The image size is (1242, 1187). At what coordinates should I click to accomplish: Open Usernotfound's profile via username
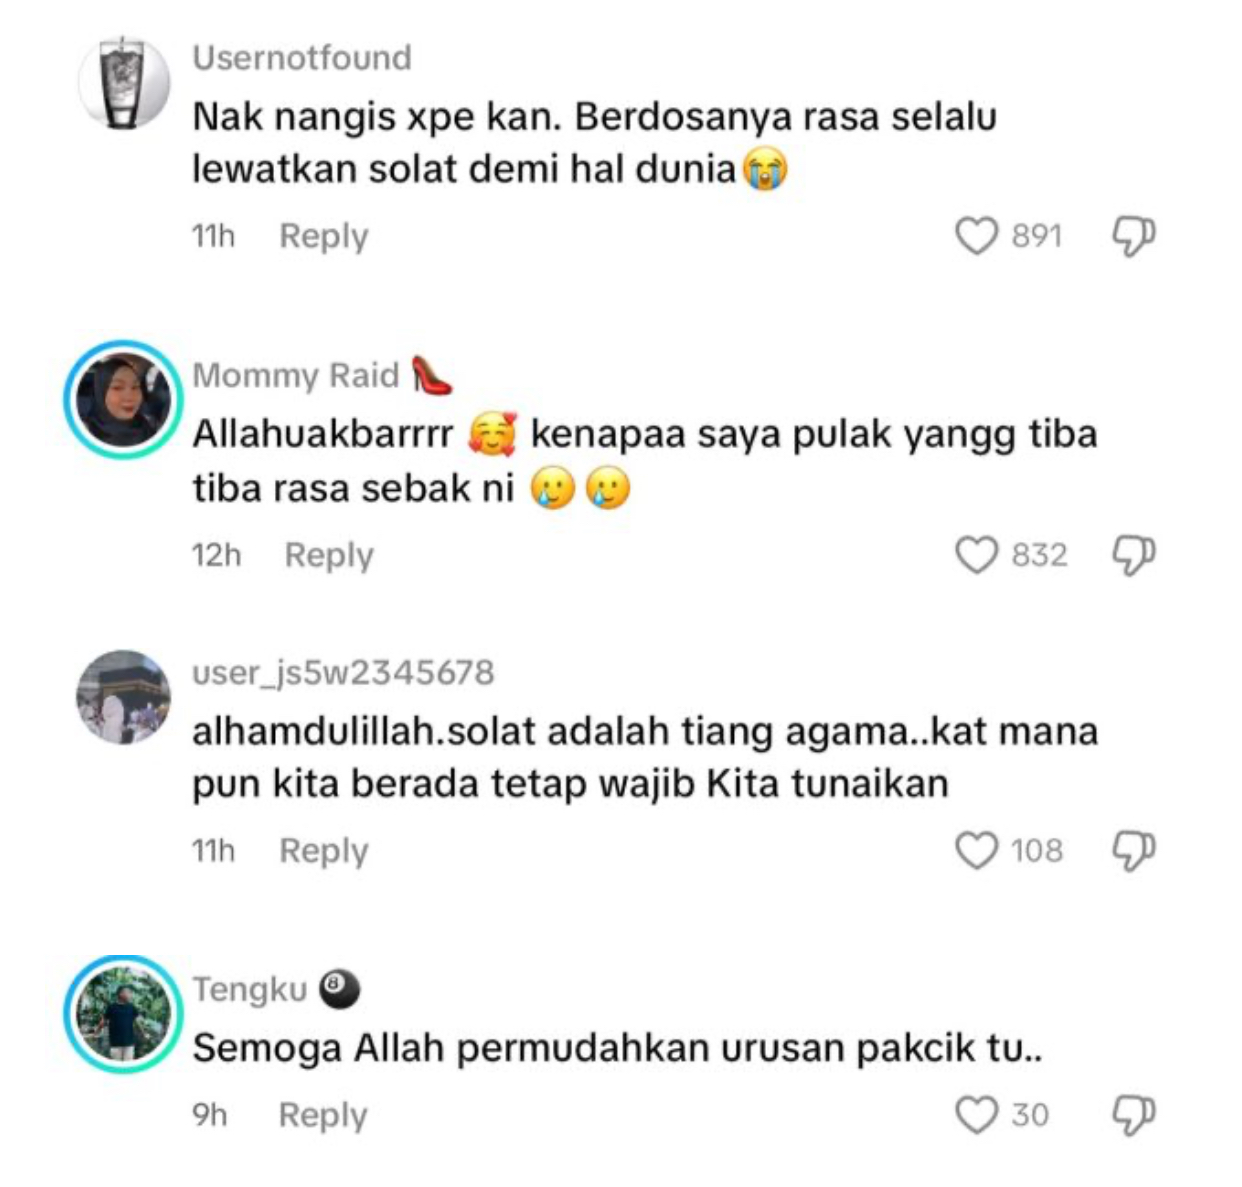tap(301, 58)
